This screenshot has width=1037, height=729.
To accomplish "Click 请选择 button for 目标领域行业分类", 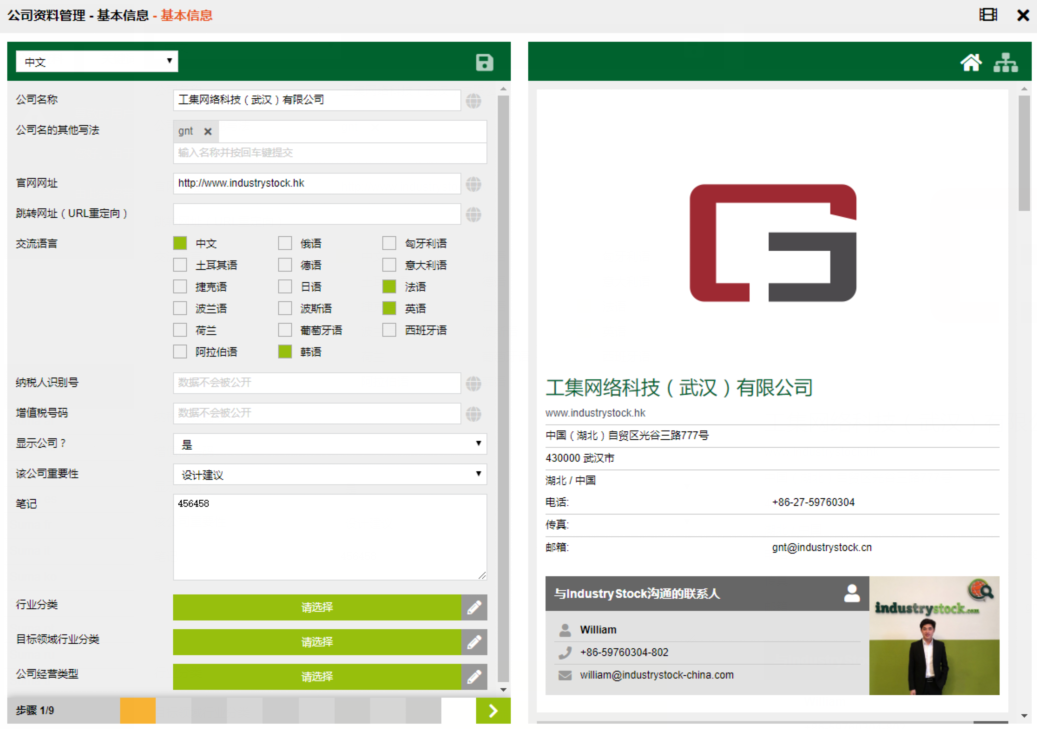I will click(x=317, y=642).
